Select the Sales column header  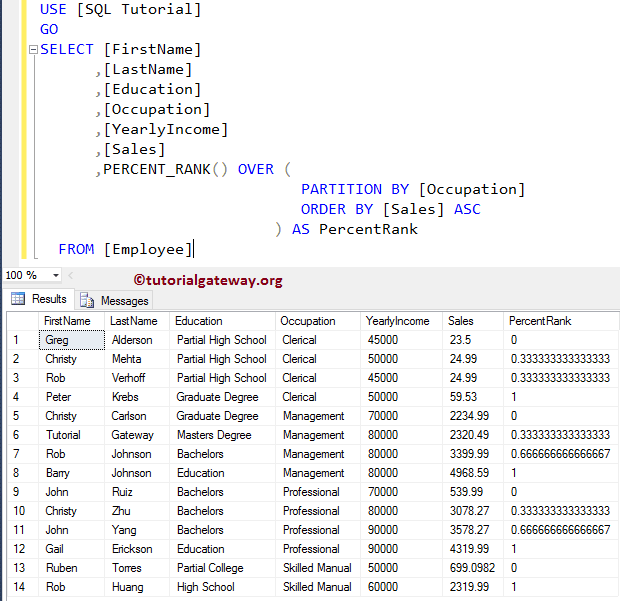coord(461,321)
